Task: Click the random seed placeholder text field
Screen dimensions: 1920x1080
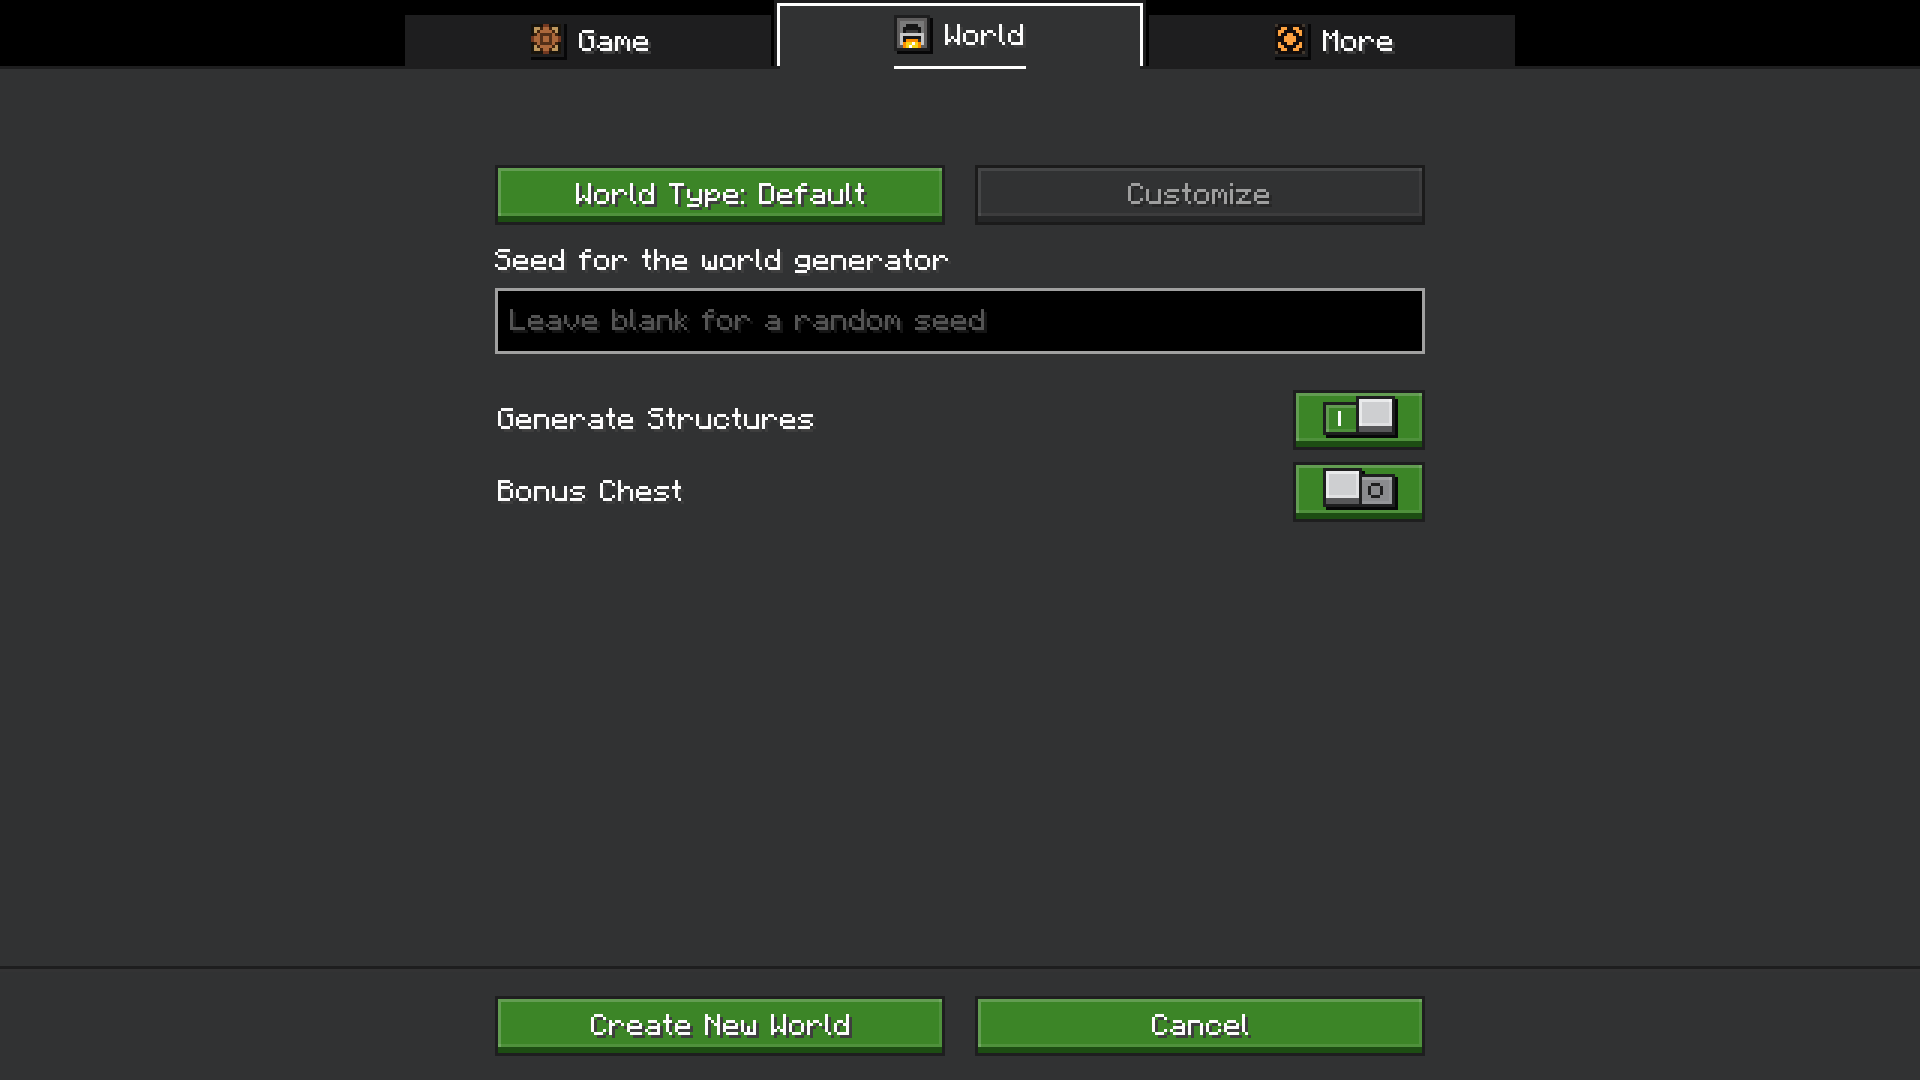Action: pos(959,320)
